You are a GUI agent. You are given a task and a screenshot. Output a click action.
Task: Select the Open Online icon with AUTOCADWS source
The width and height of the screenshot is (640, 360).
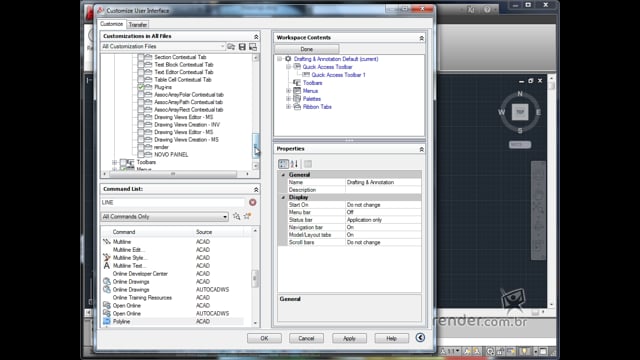tap(107, 313)
